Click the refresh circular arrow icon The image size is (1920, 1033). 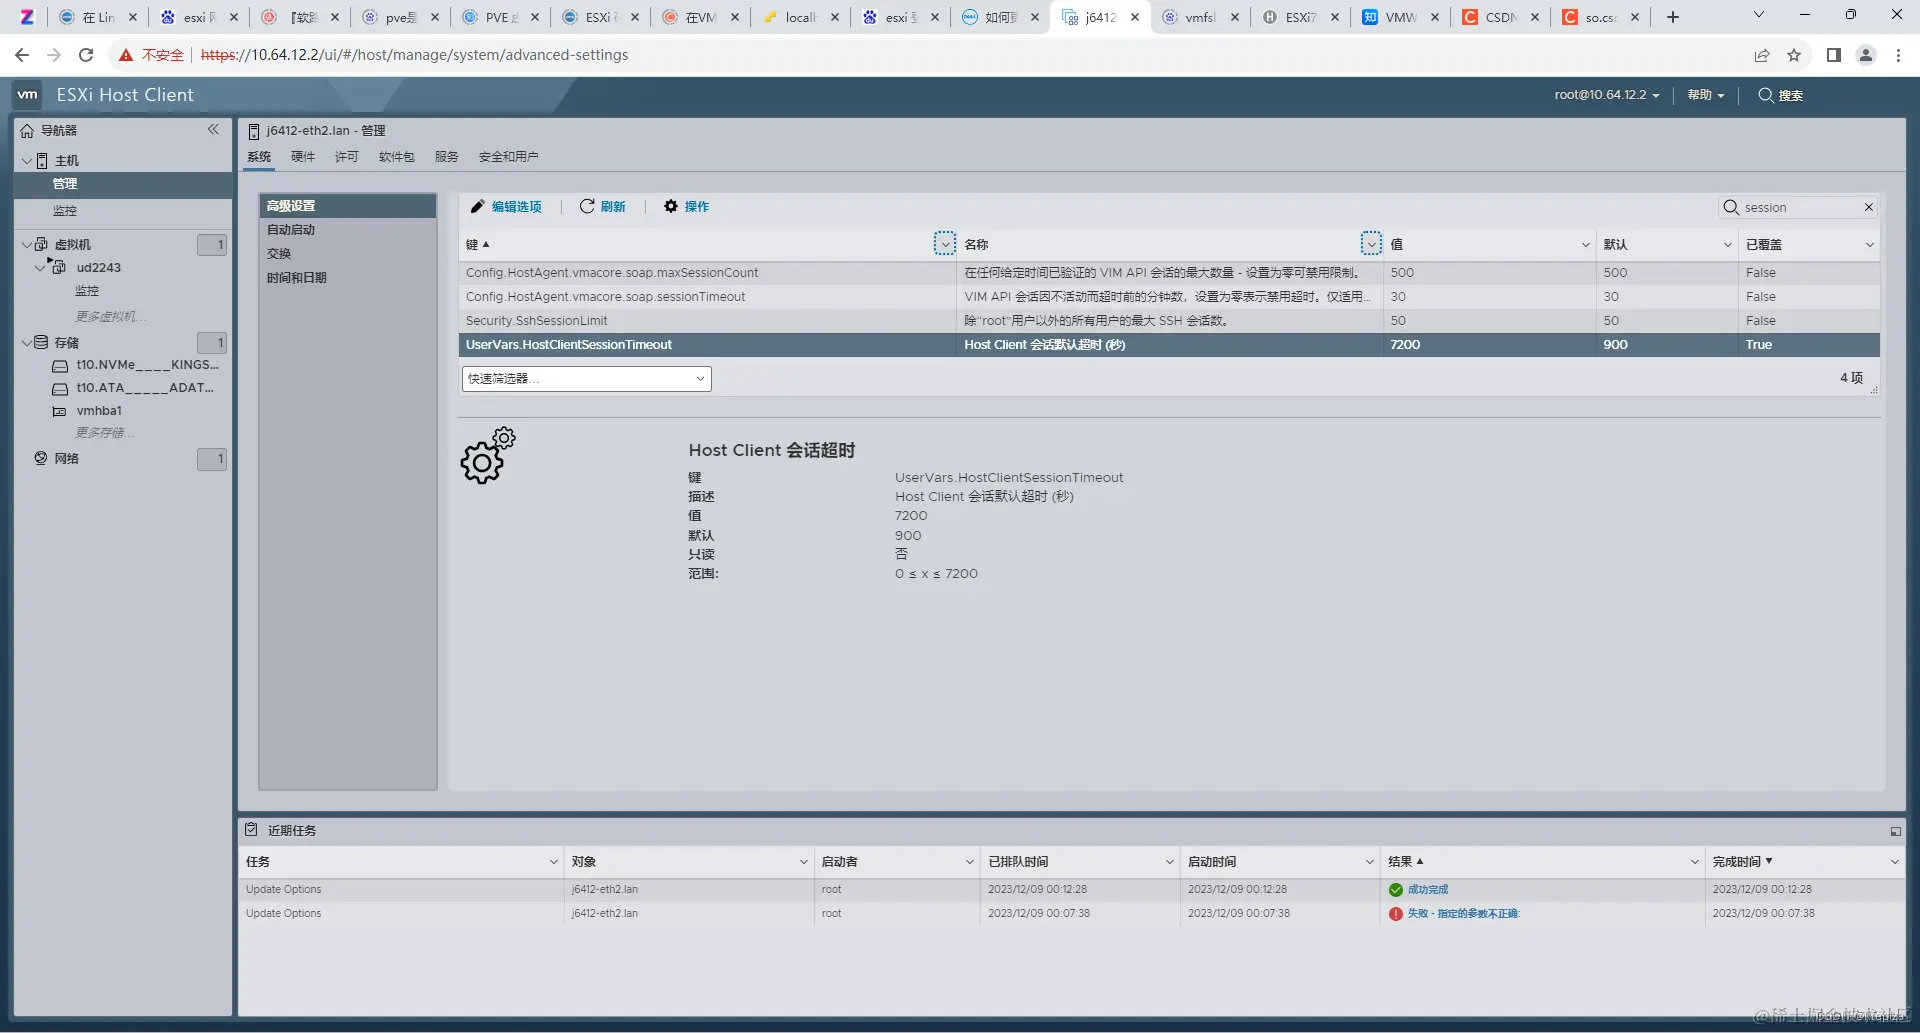[x=587, y=206]
